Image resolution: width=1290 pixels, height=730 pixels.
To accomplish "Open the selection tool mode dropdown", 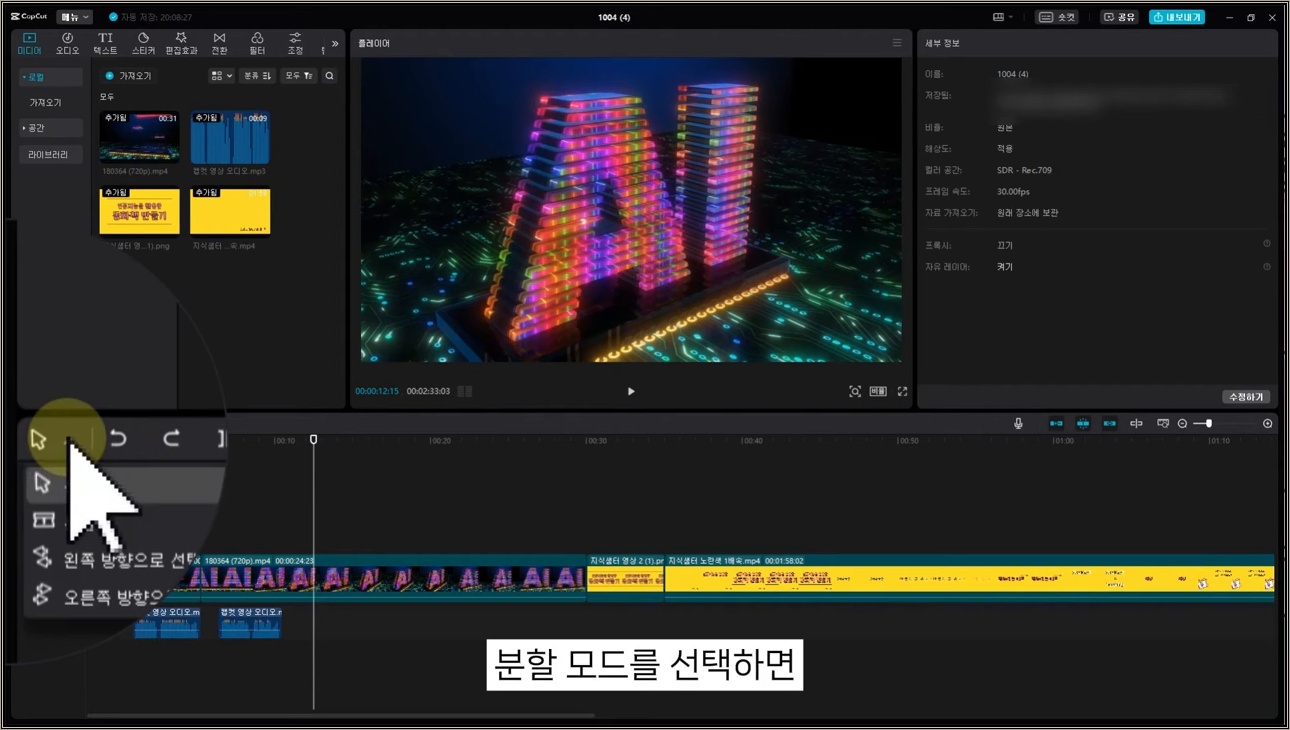I will [67, 439].
